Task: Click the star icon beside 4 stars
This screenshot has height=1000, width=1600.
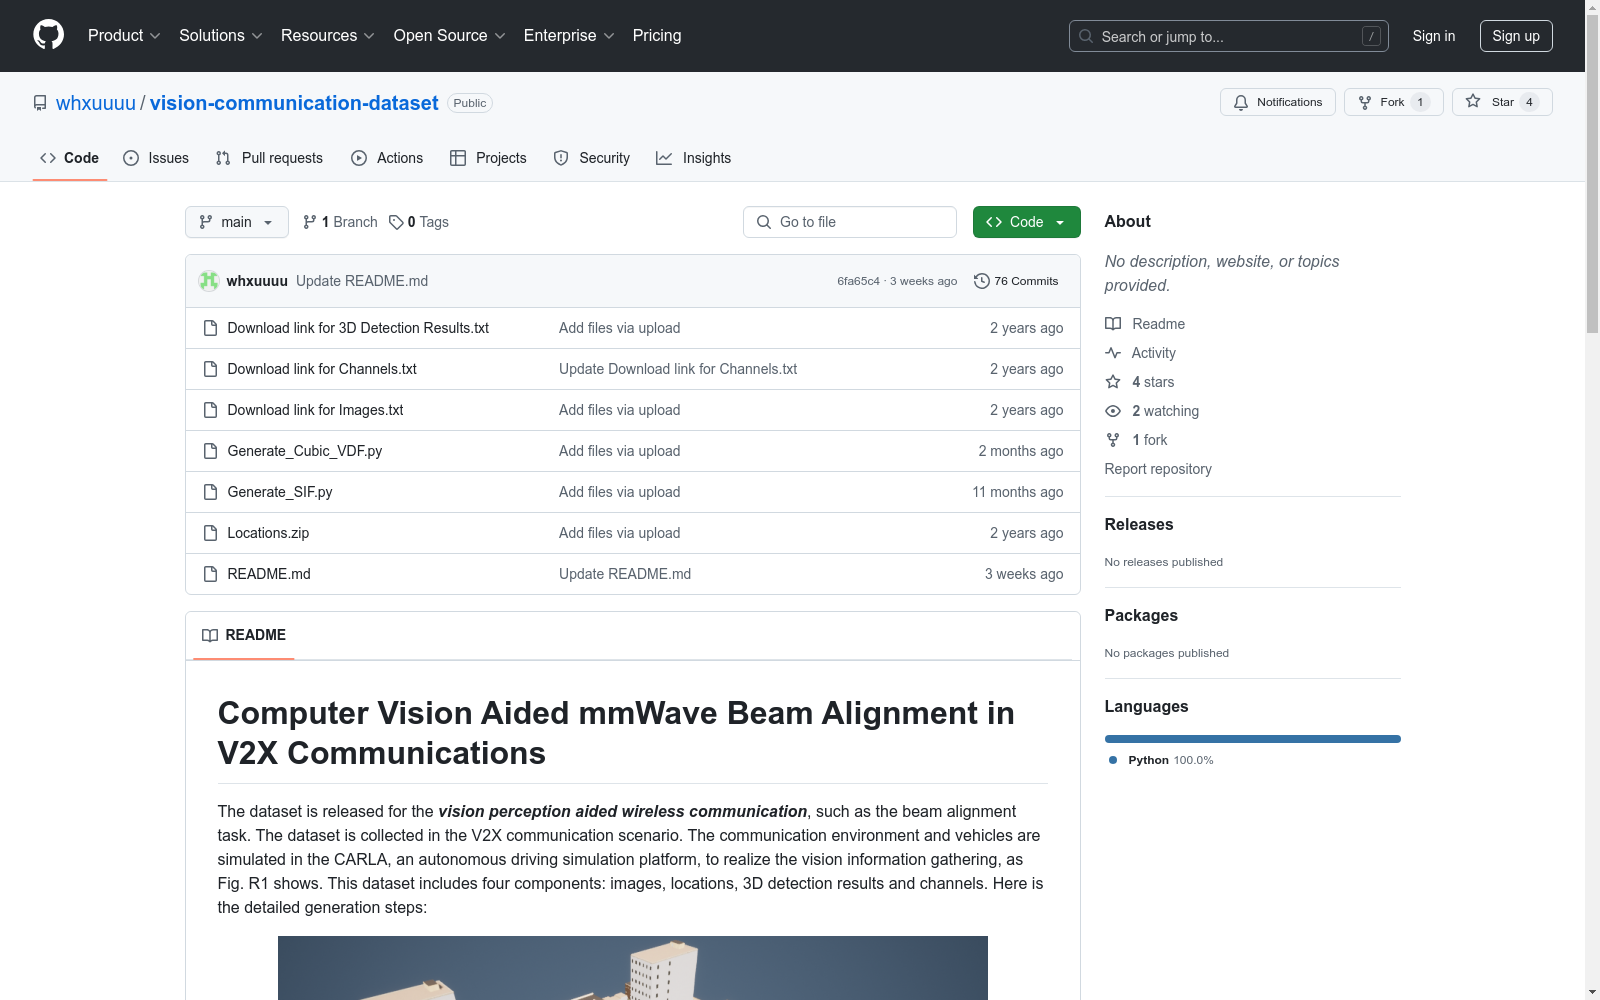Action: (1113, 382)
